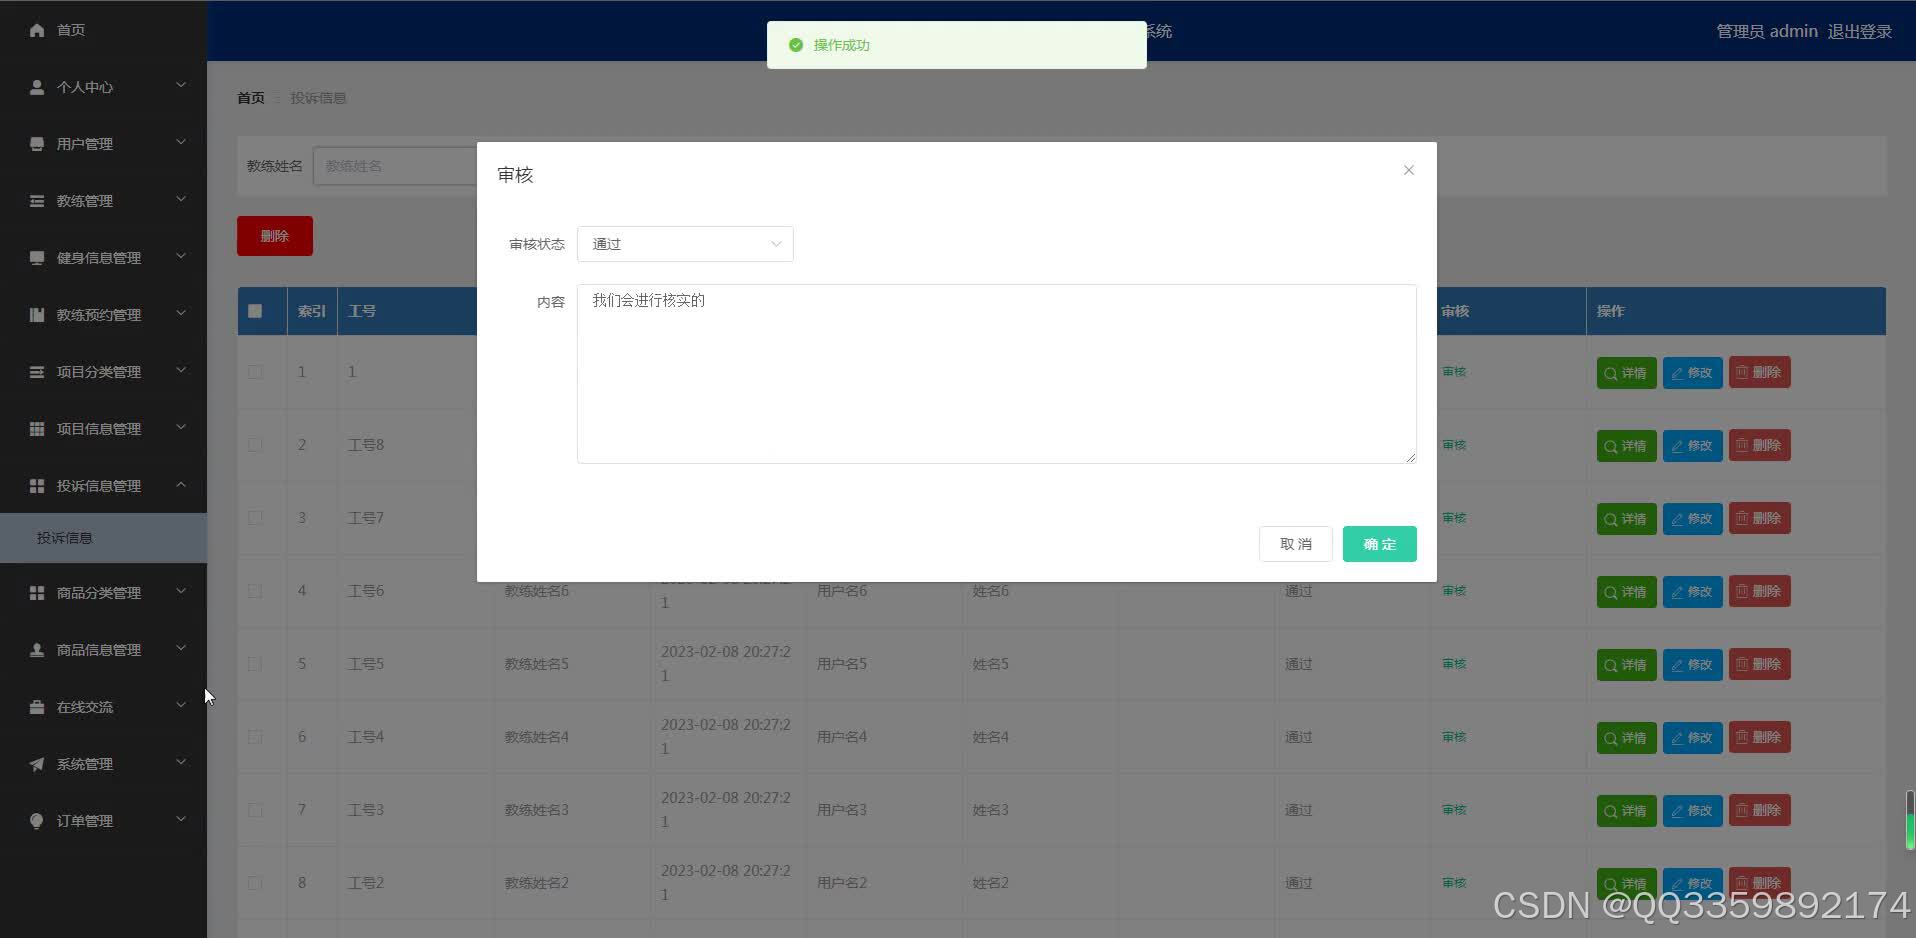The height and width of the screenshot is (938, 1916).
Task: Click the 商品信息管理 user icon
Action: pos(37,650)
